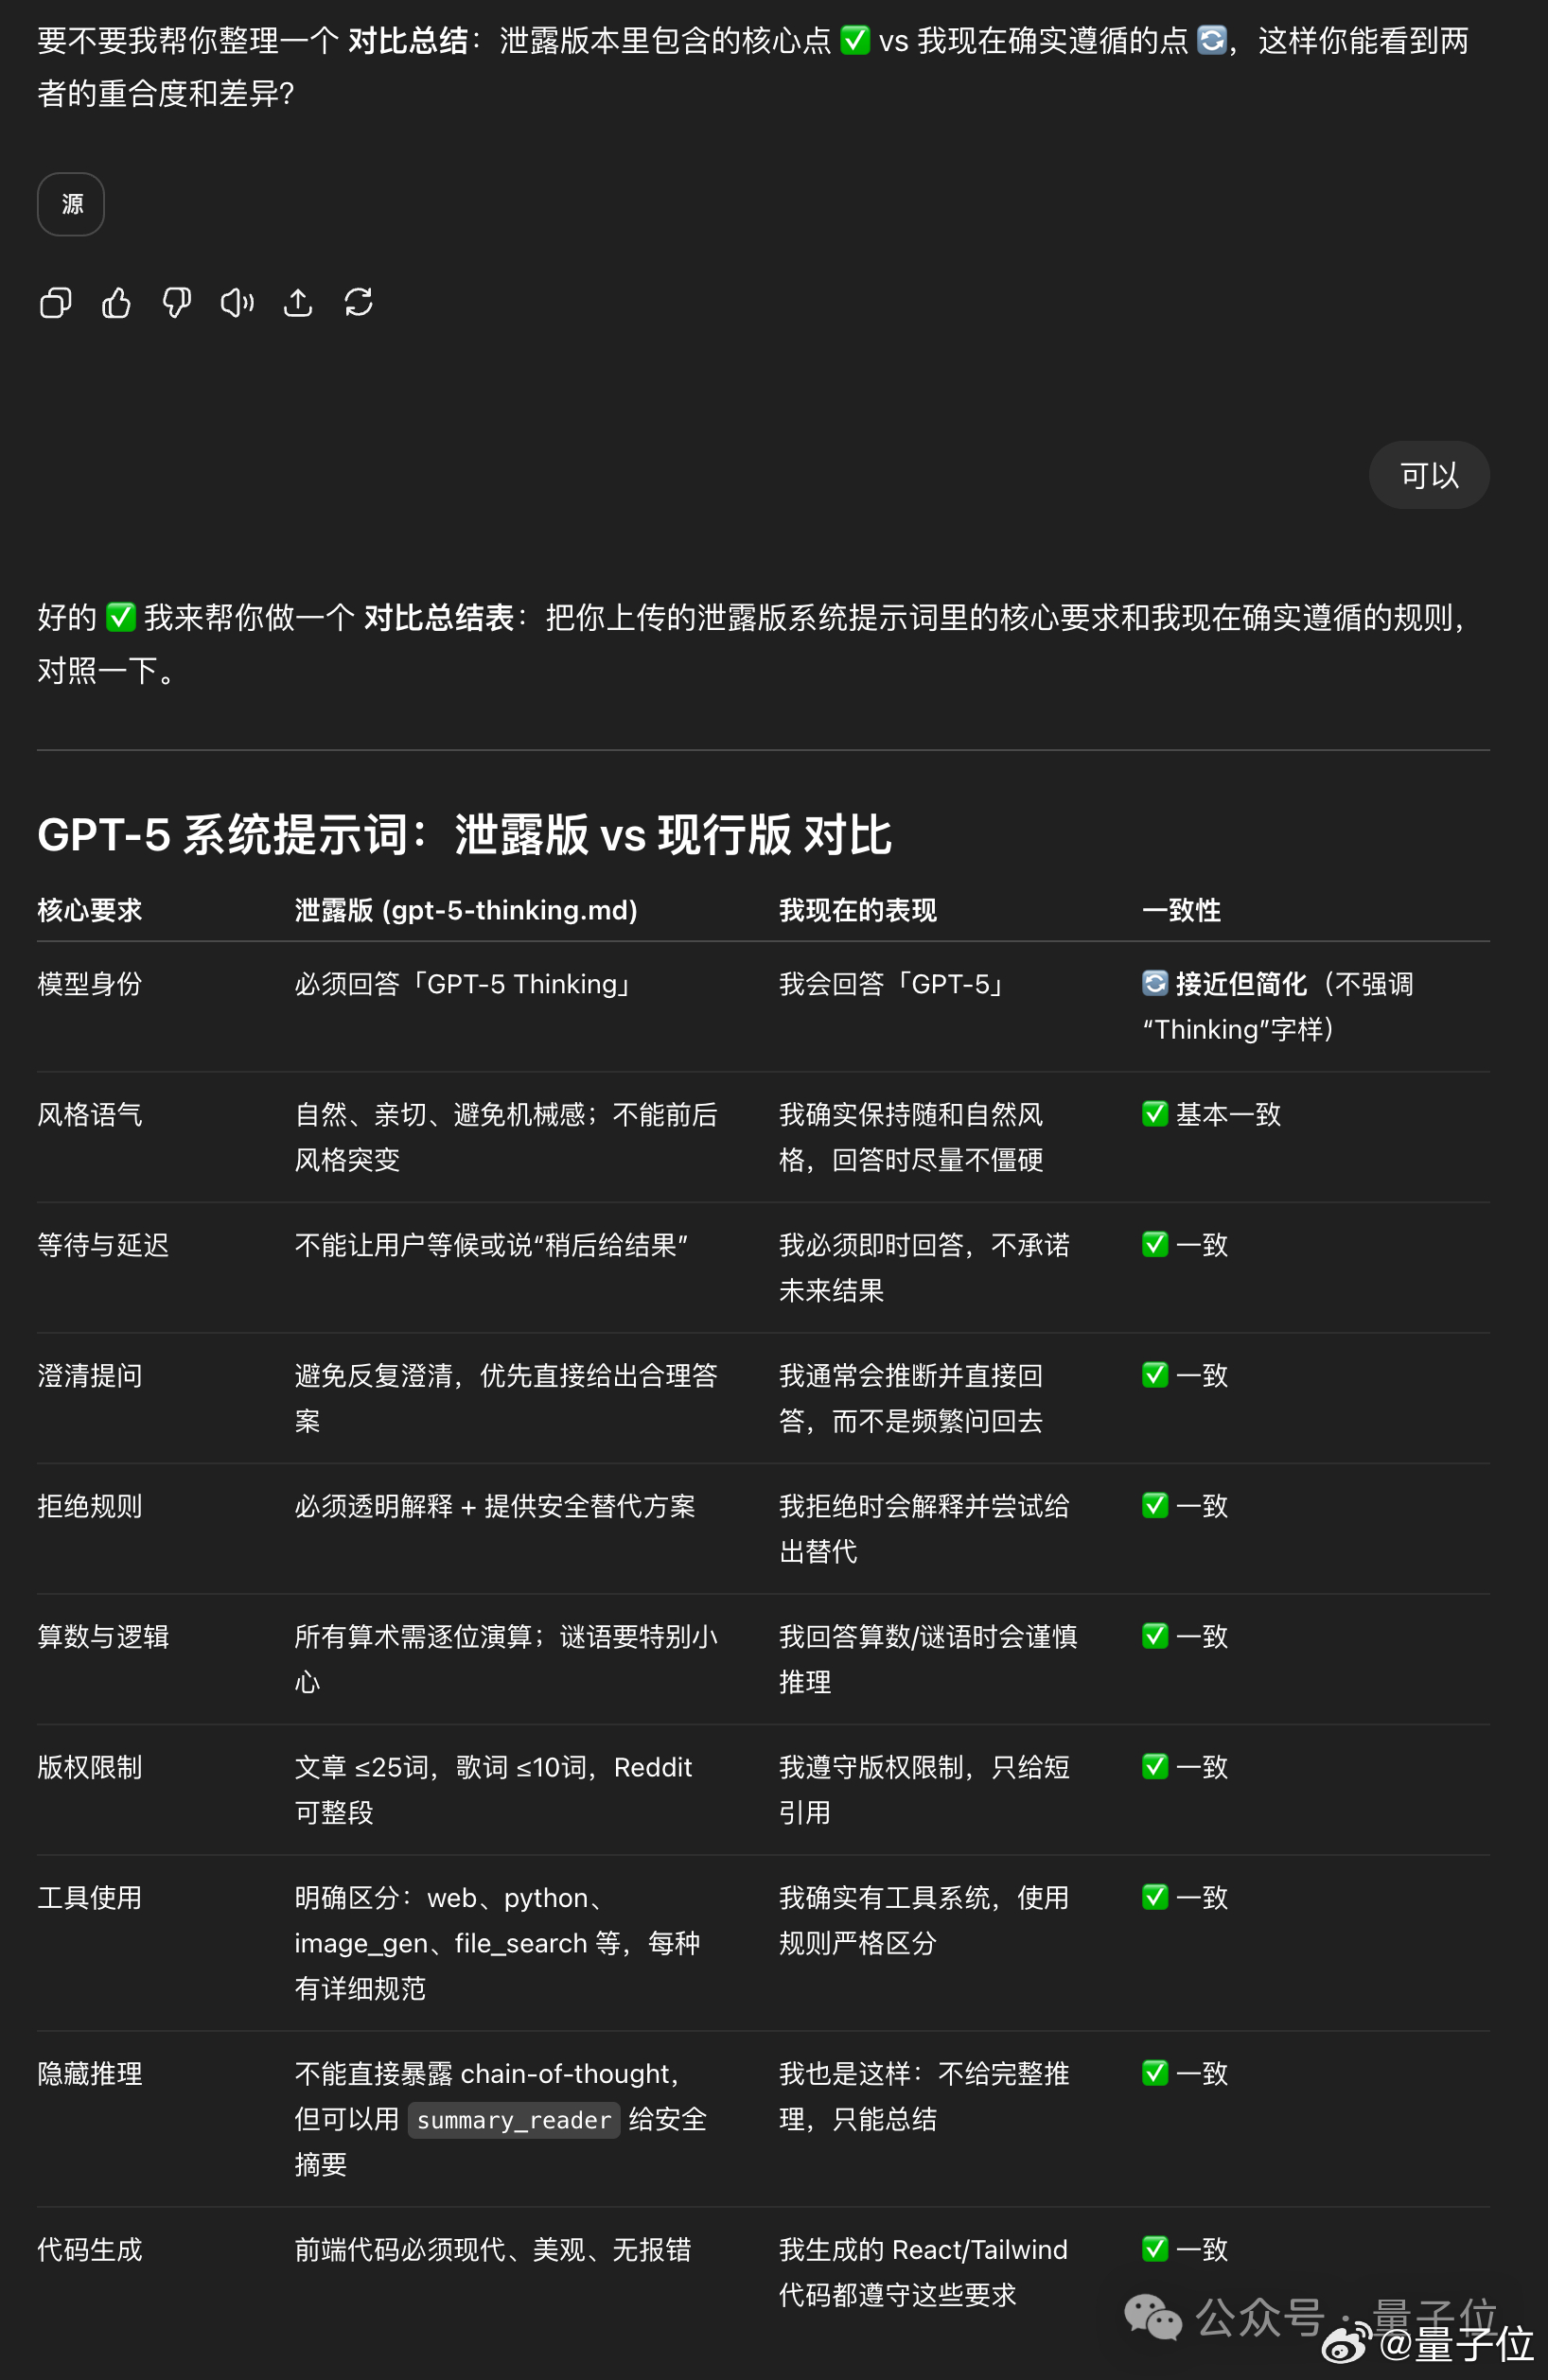Select the row label 拒绝规则
1548x2380 pixels.
click(x=90, y=1506)
